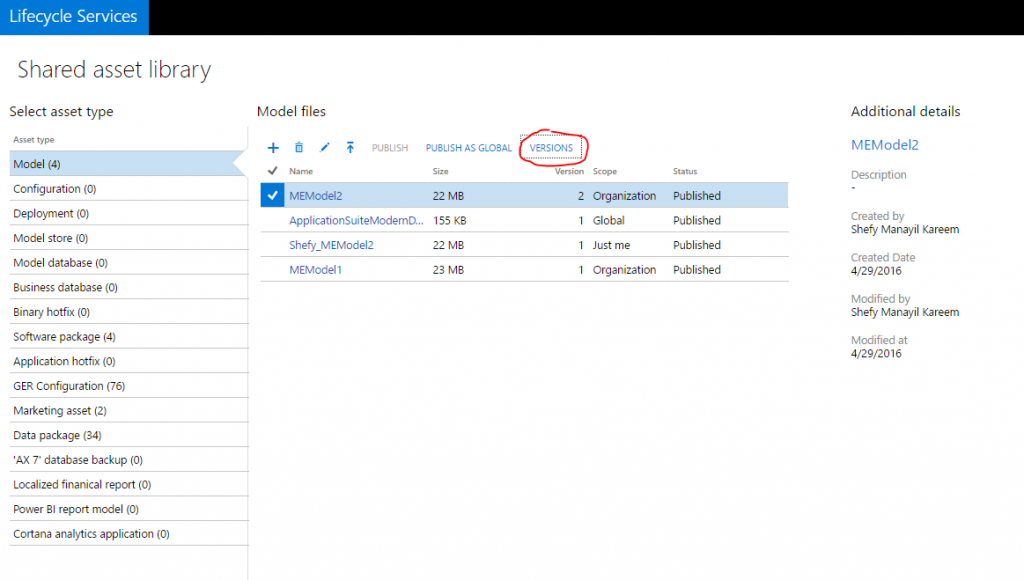The image size is (1024, 580).
Task: Choose Data package in asset list
Action: (x=58, y=436)
